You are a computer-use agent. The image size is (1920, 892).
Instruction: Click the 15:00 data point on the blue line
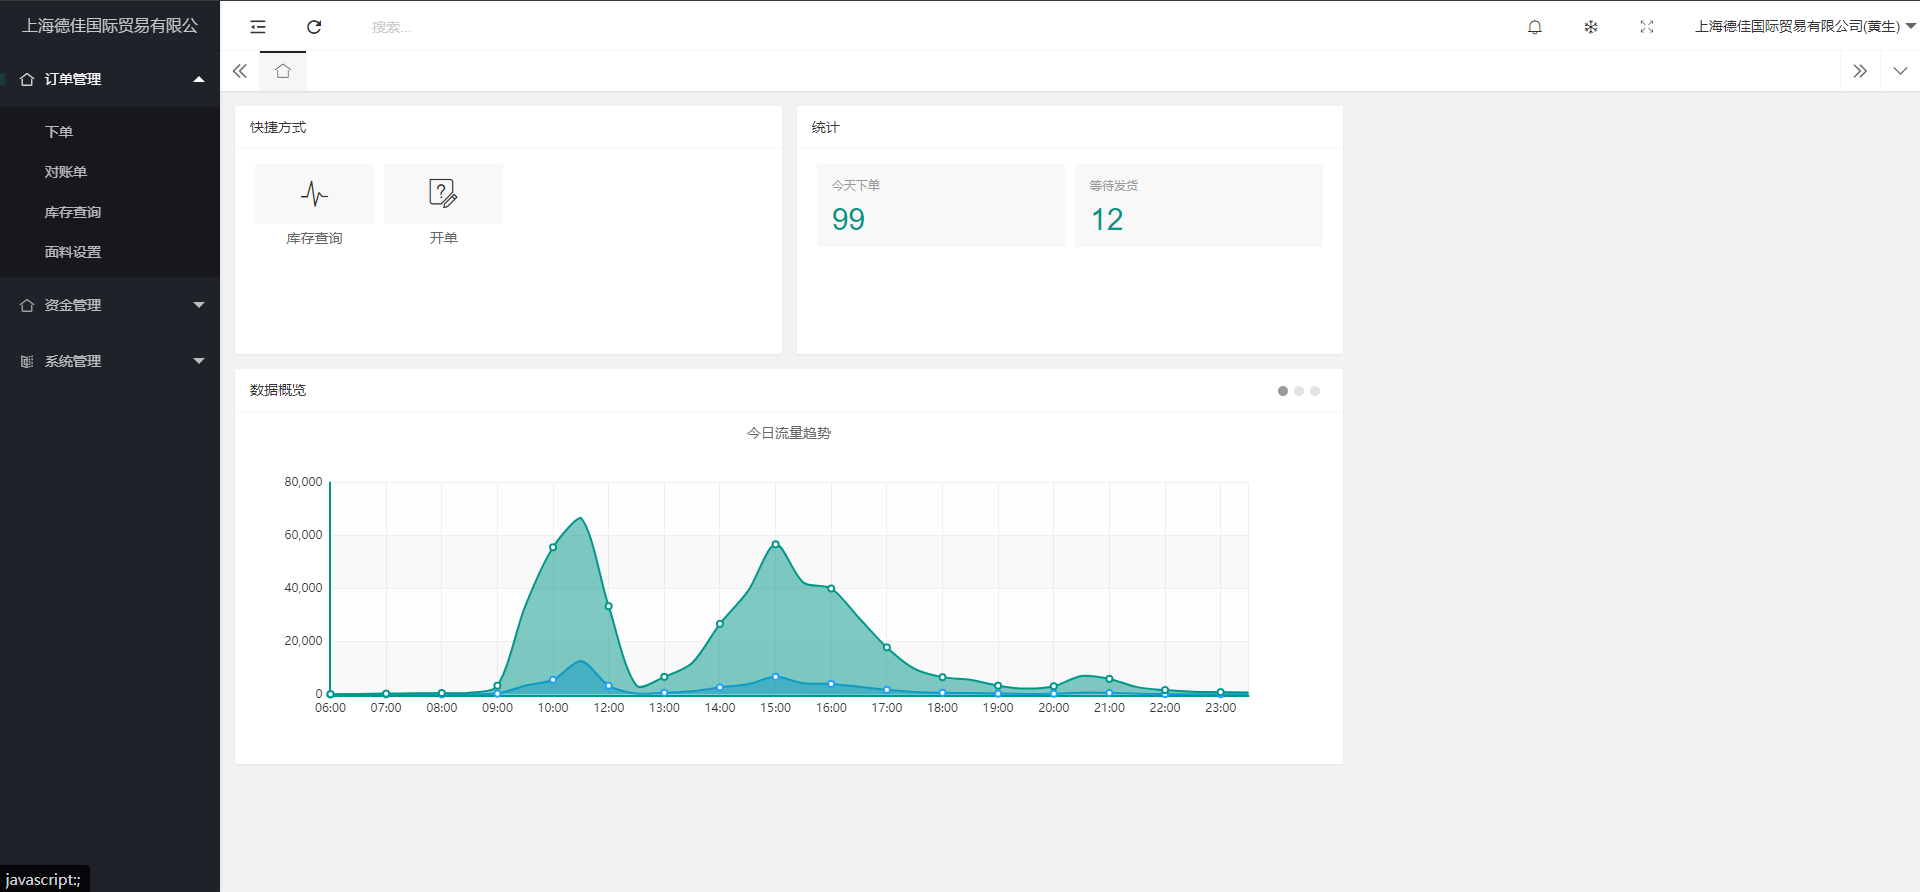coord(776,677)
